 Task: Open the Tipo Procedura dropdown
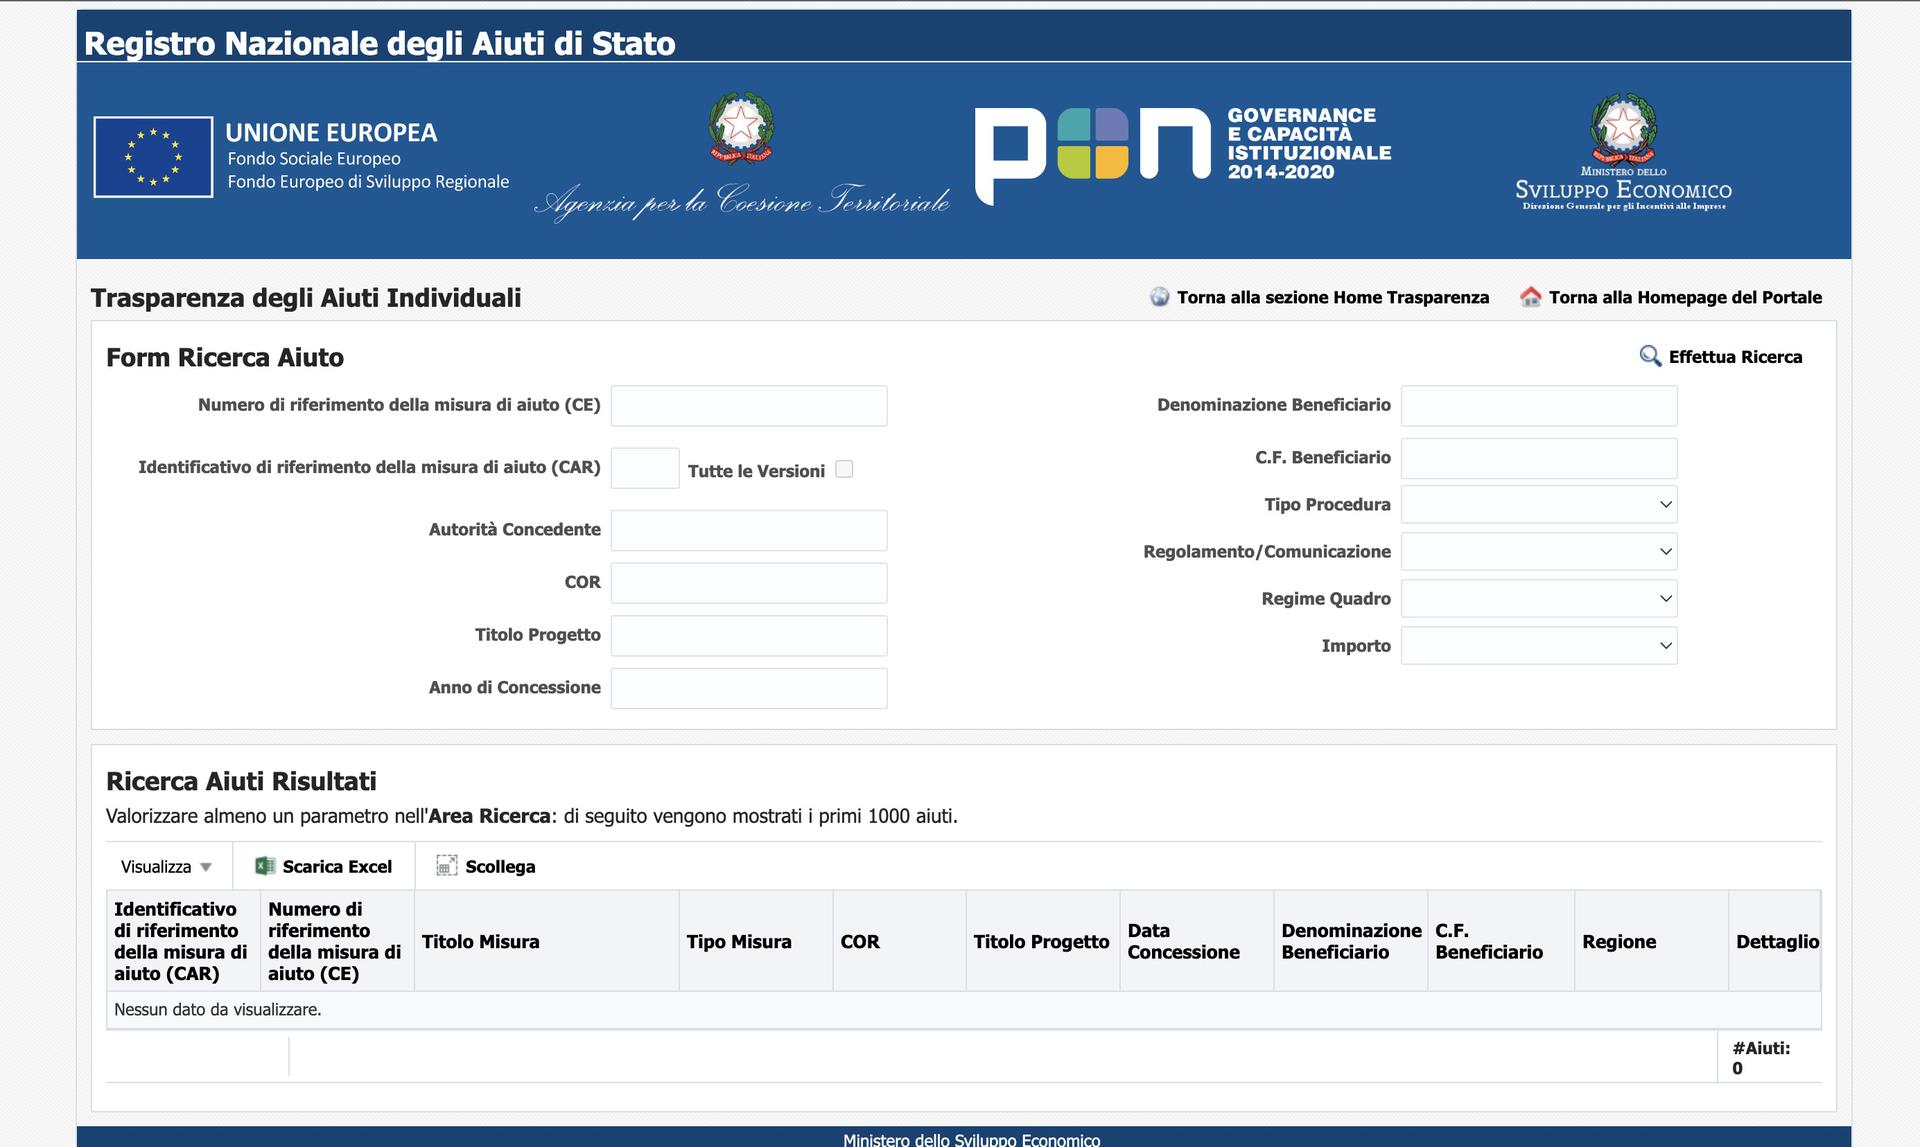pos(1539,504)
